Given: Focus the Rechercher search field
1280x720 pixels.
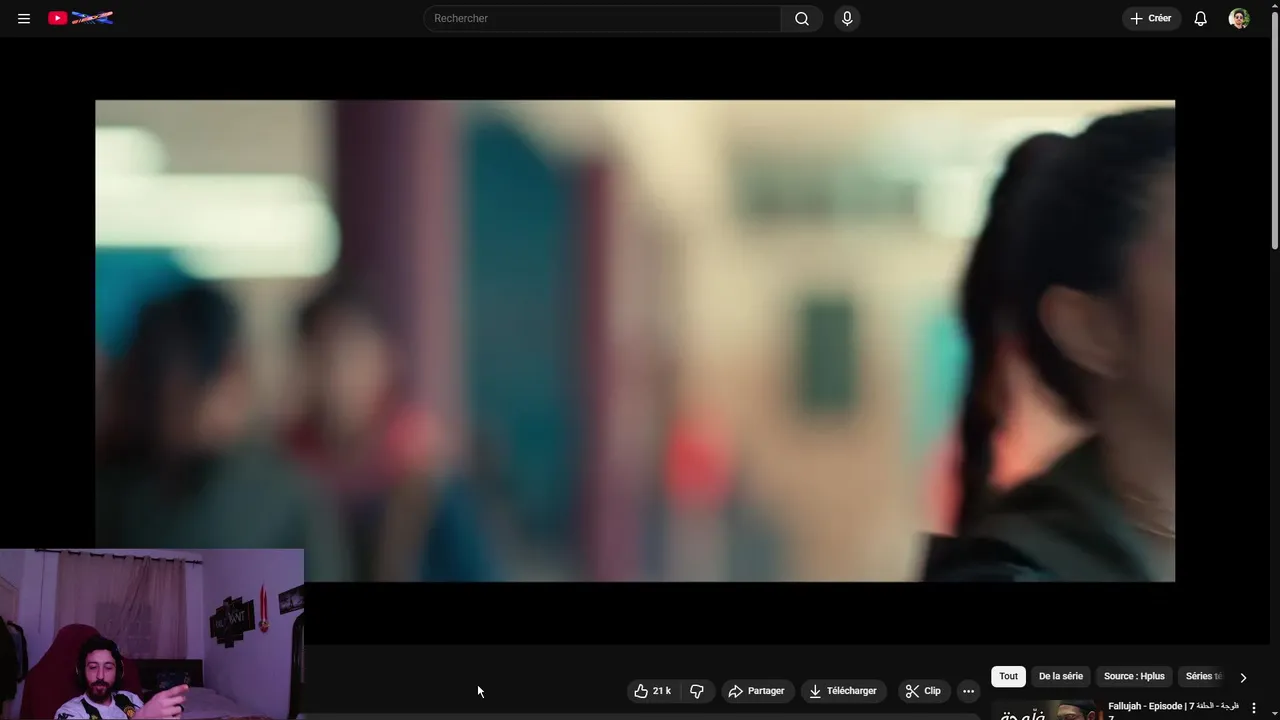Looking at the screenshot, I should (602, 18).
